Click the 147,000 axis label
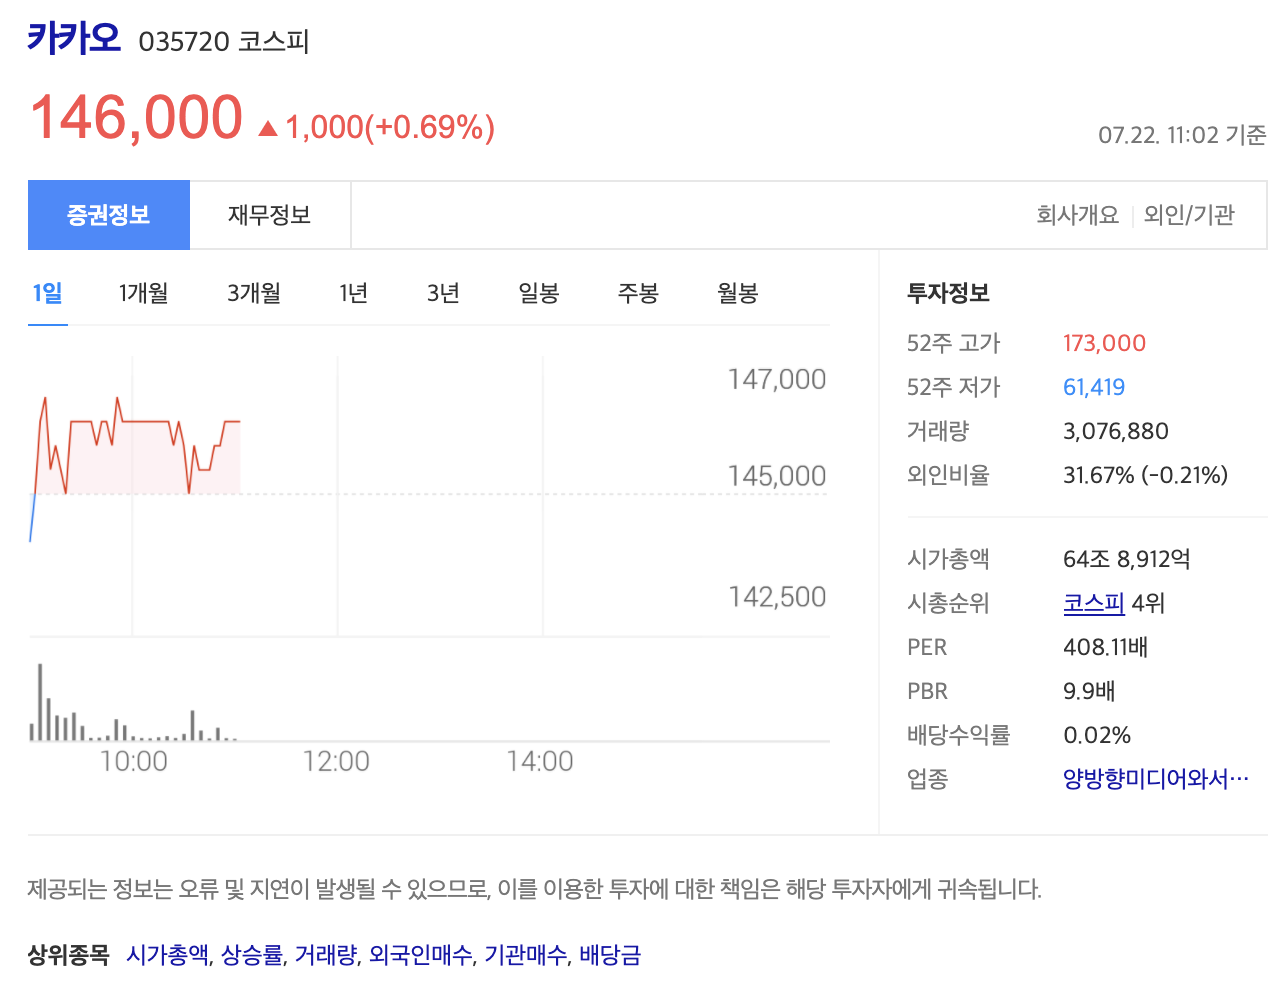This screenshot has width=1284, height=998. click(x=777, y=380)
